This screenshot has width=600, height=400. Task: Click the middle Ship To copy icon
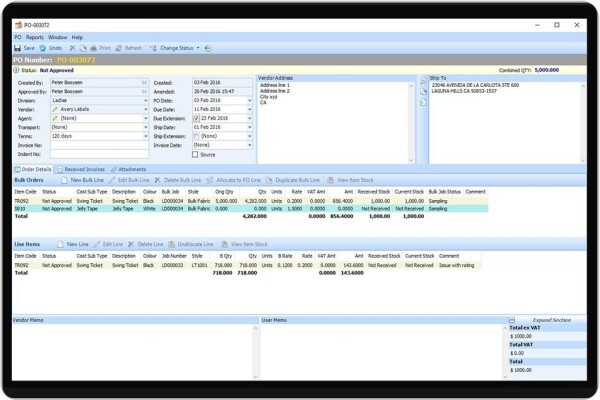point(423,92)
